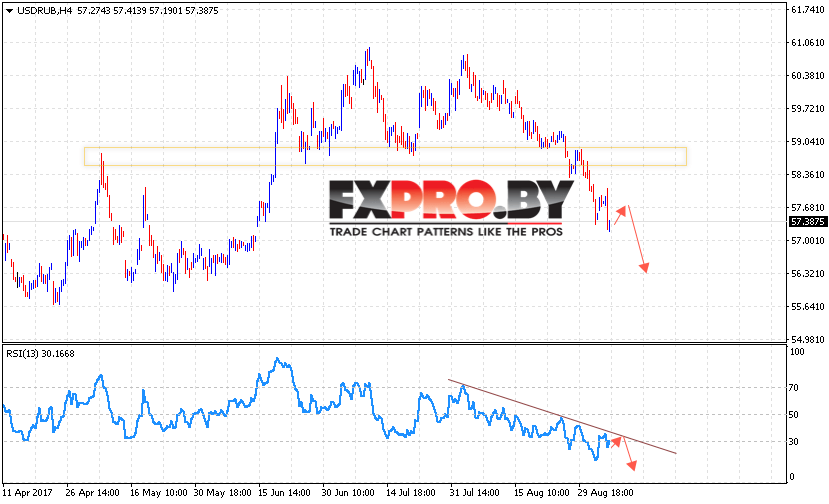
Task: Click the 31 Jul 14:00 time label
Action: (x=474, y=492)
